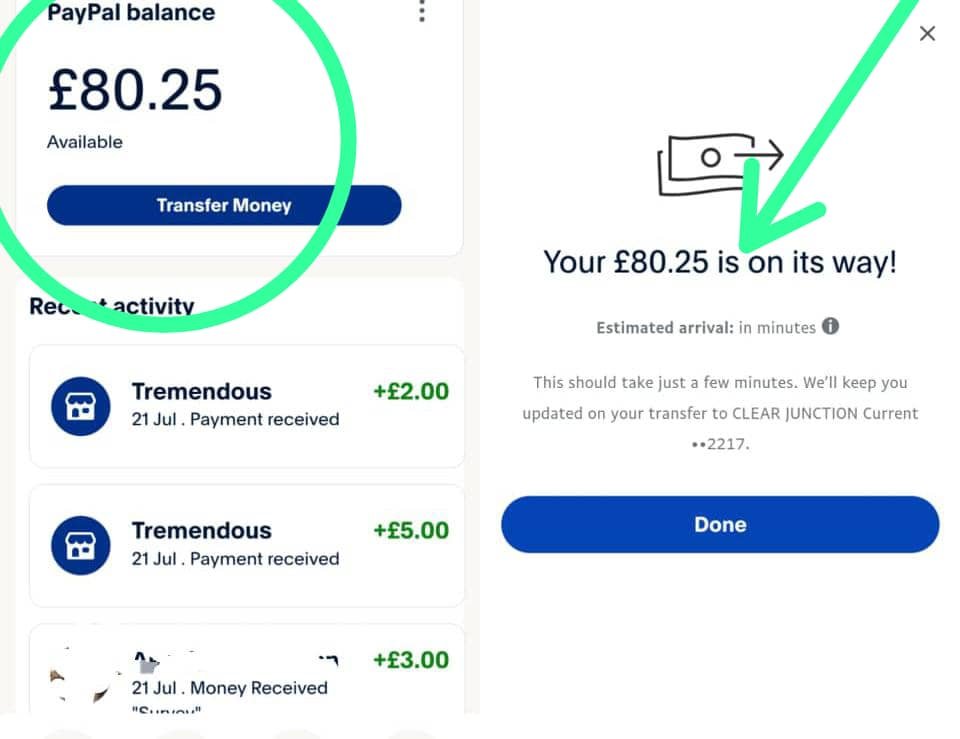
Task: Open the 21 Jul Money Received entry
Action: (230, 688)
